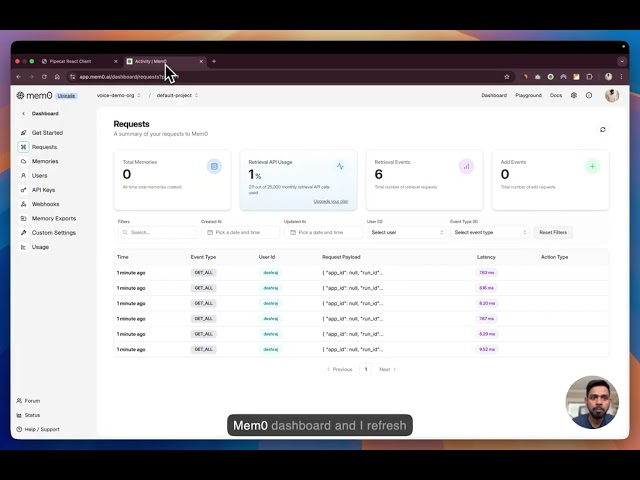Go to Next page
This screenshot has height=480, width=640.
pos(387,369)
